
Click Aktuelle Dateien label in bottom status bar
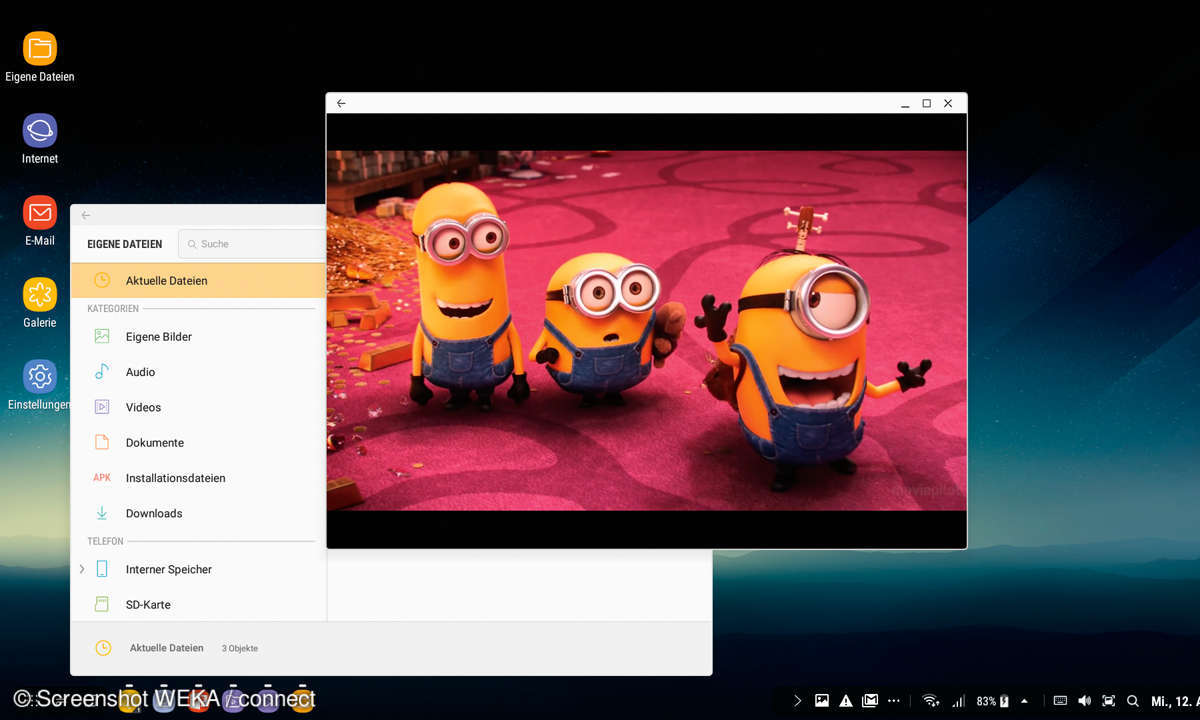[166, 648]
